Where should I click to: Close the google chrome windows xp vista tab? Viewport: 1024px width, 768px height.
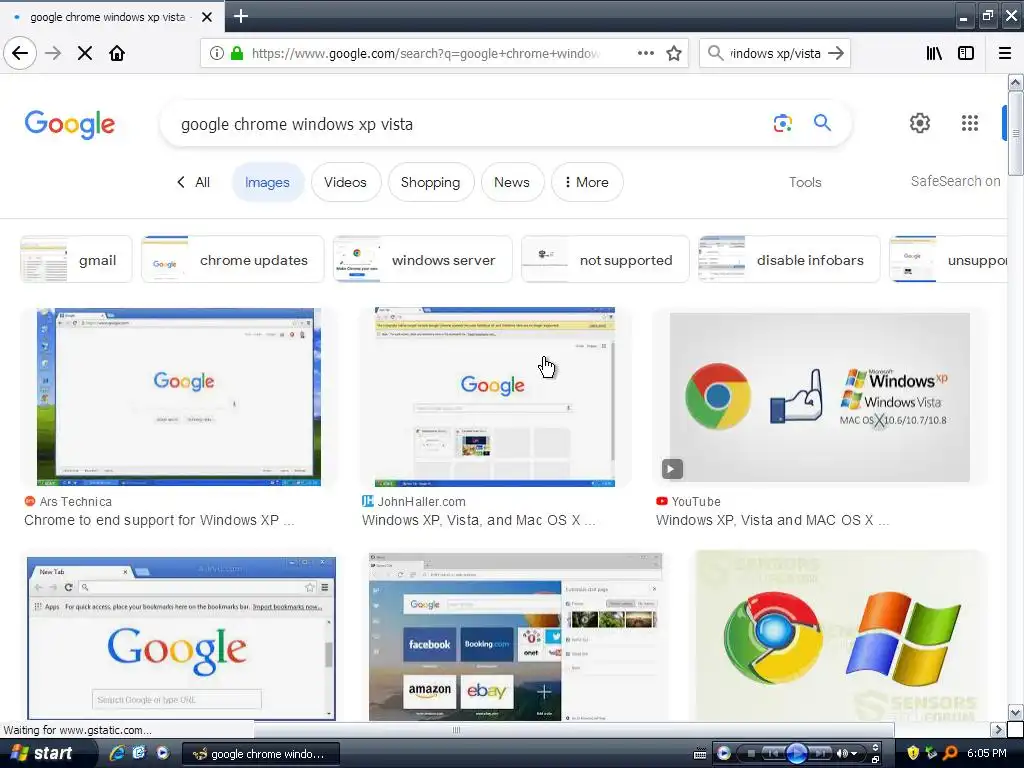pos(207,17)
